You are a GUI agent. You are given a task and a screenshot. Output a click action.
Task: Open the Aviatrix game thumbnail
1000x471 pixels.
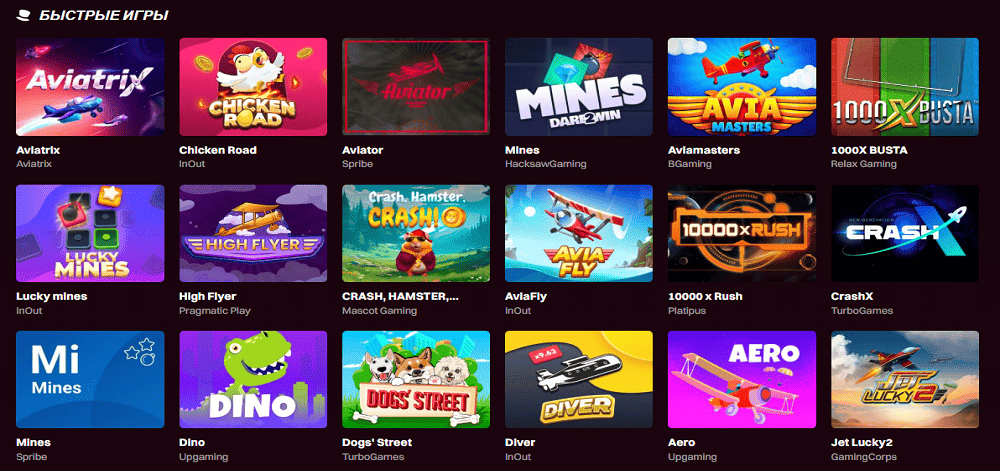click(90, 87)
